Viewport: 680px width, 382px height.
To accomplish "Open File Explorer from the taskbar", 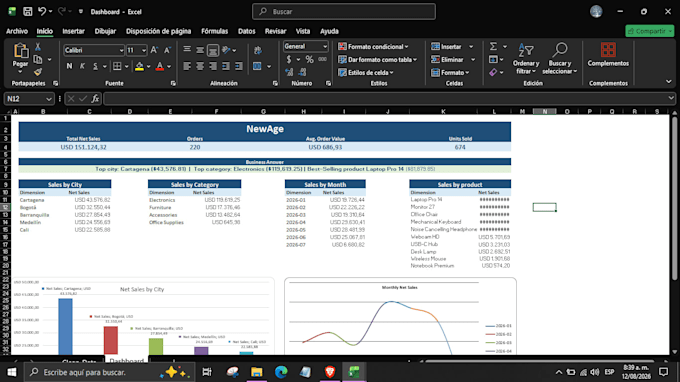I will (257, 372).
